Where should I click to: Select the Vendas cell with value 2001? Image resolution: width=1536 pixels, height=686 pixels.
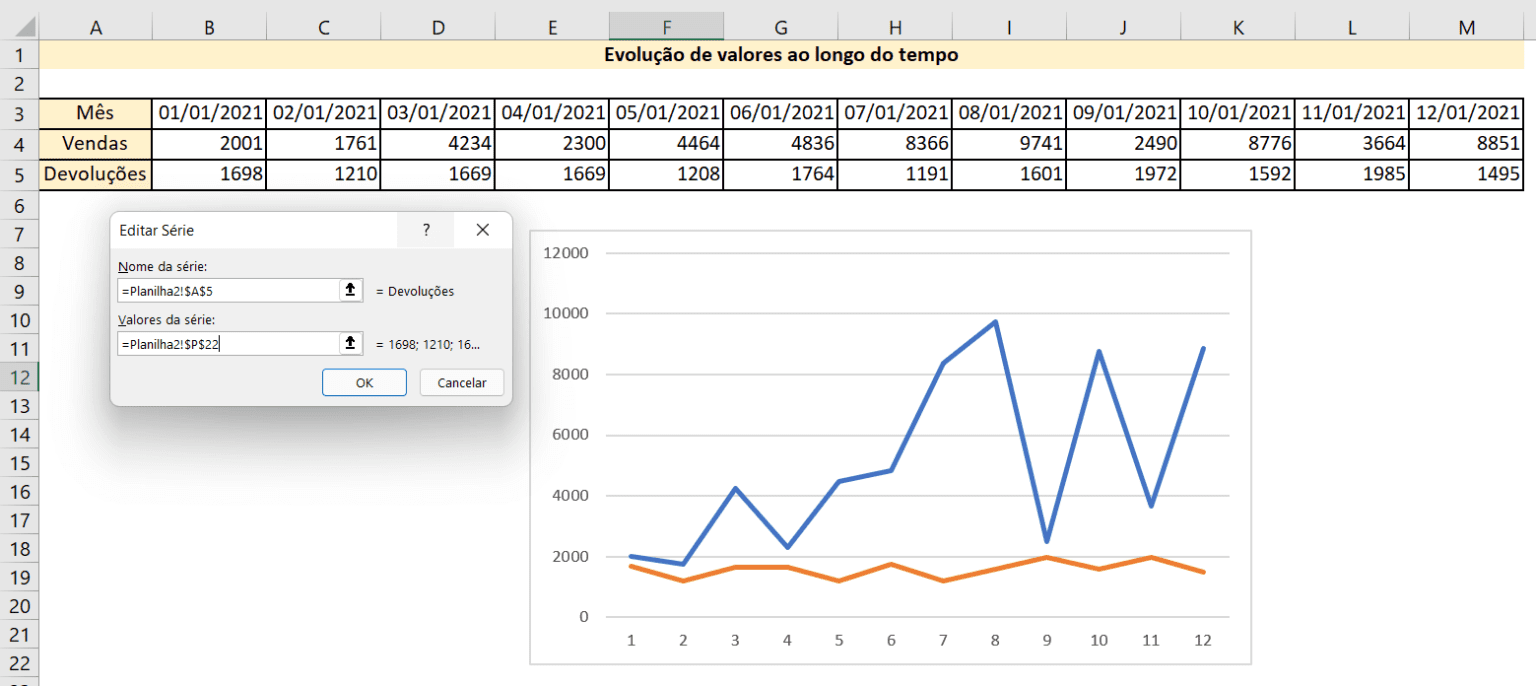pyautogui.click(x=209, y=143)
